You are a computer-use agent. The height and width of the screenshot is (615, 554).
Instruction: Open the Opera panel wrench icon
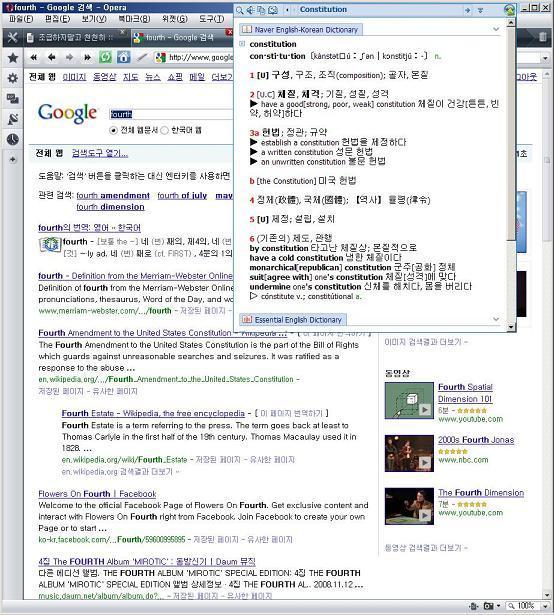pos(13,37)
